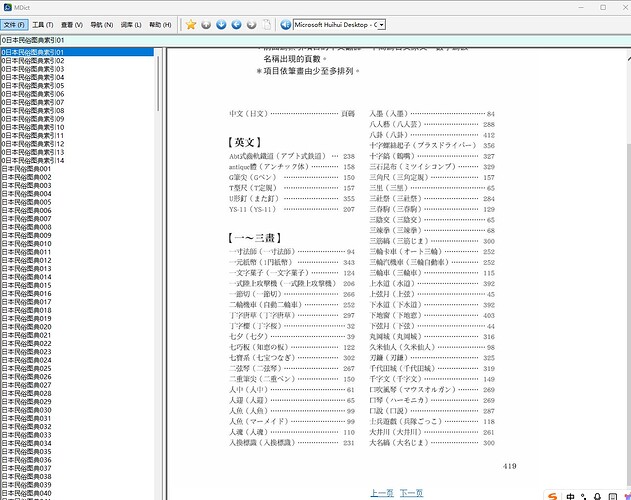Go back with the blue left arrow
Screen dimensions: 631x500
coord(236,25)
